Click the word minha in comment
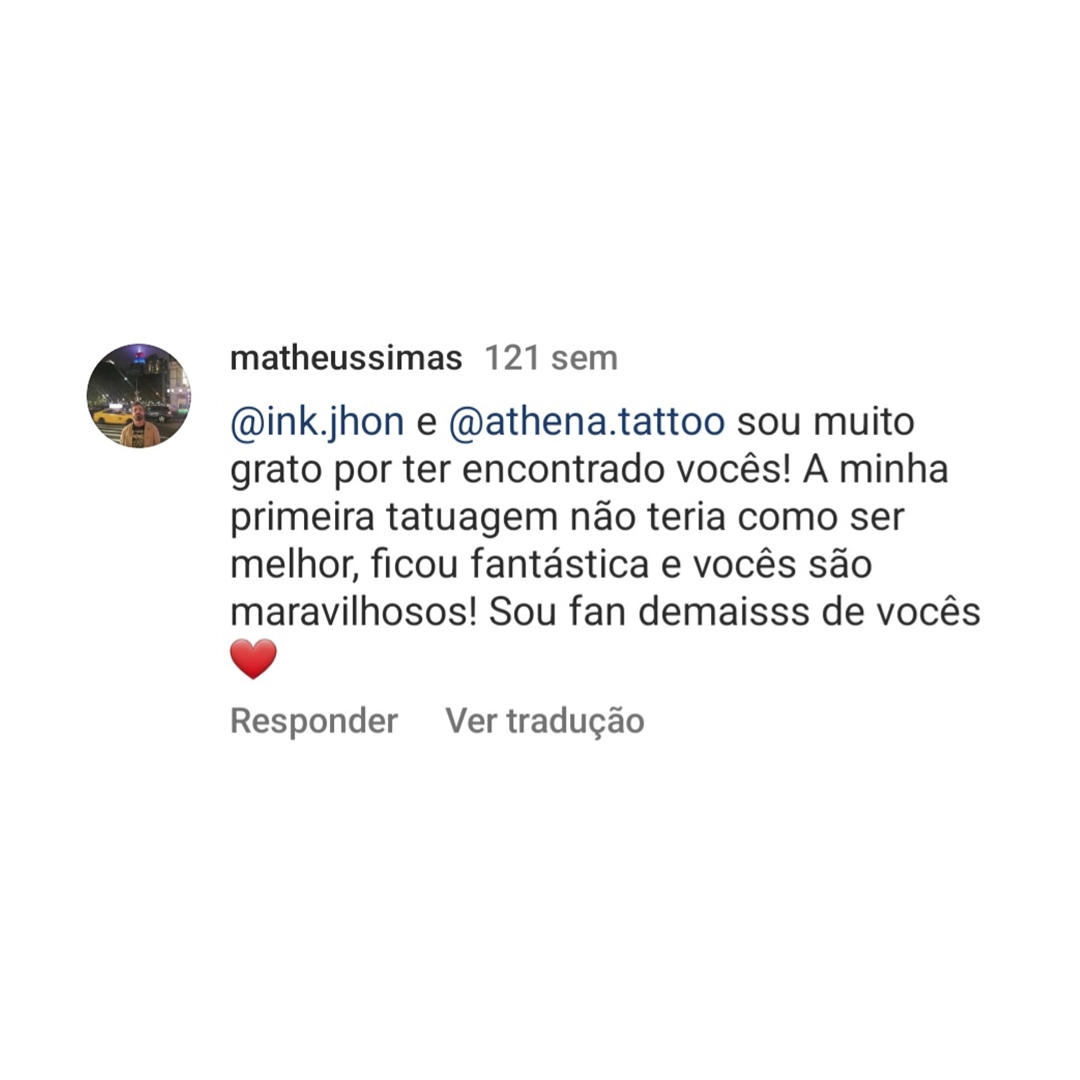Viewport: 1080px width, 1080px height. click(894, 470)
